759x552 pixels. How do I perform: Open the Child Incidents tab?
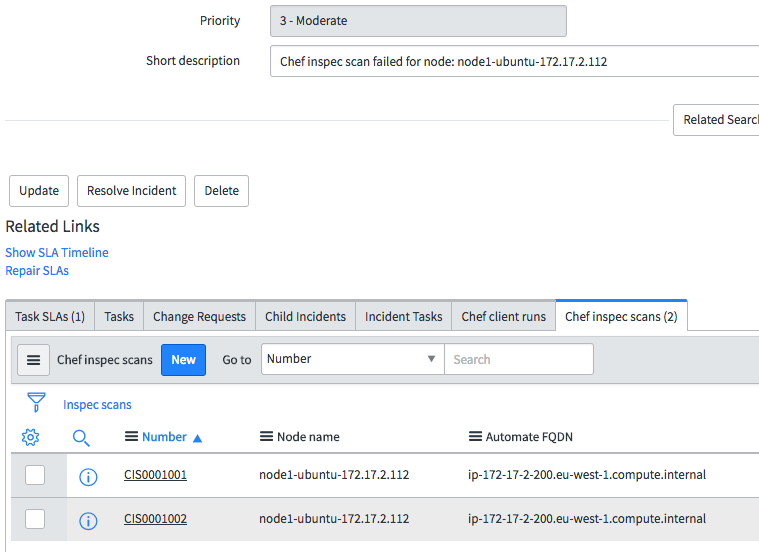[x=305, y=316]
